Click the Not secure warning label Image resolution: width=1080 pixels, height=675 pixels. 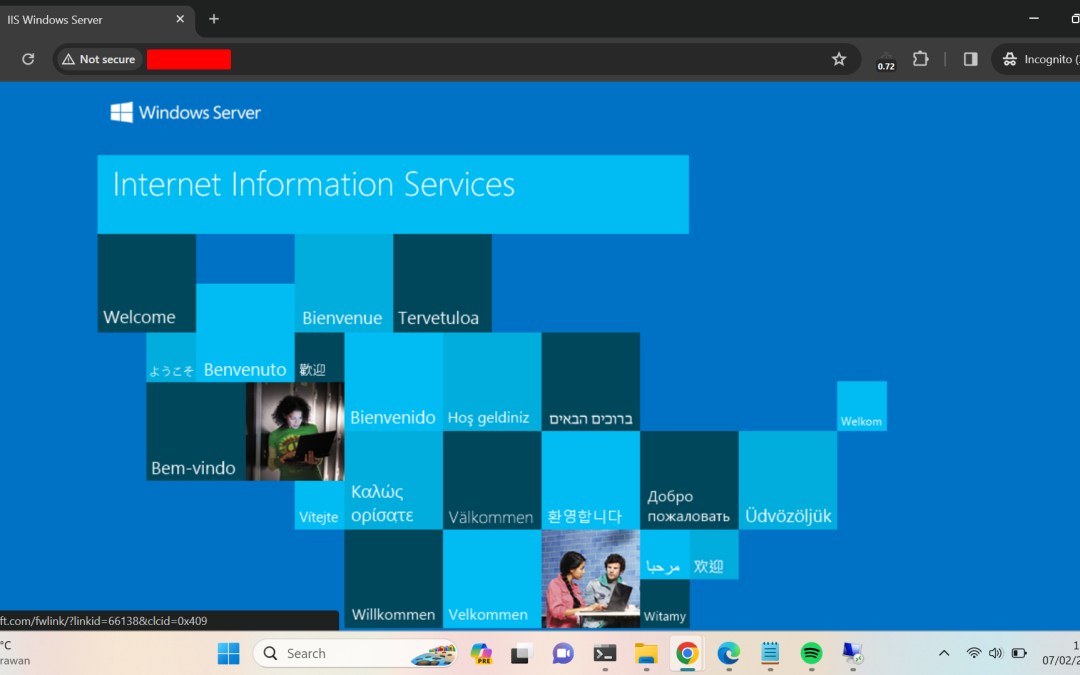coord(98,59)
